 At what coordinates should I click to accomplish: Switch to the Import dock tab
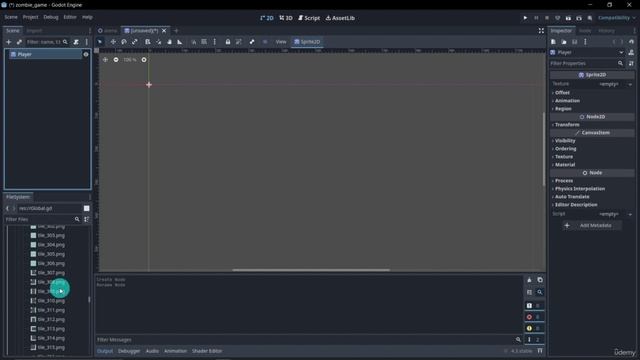click(x=34, y=31)
